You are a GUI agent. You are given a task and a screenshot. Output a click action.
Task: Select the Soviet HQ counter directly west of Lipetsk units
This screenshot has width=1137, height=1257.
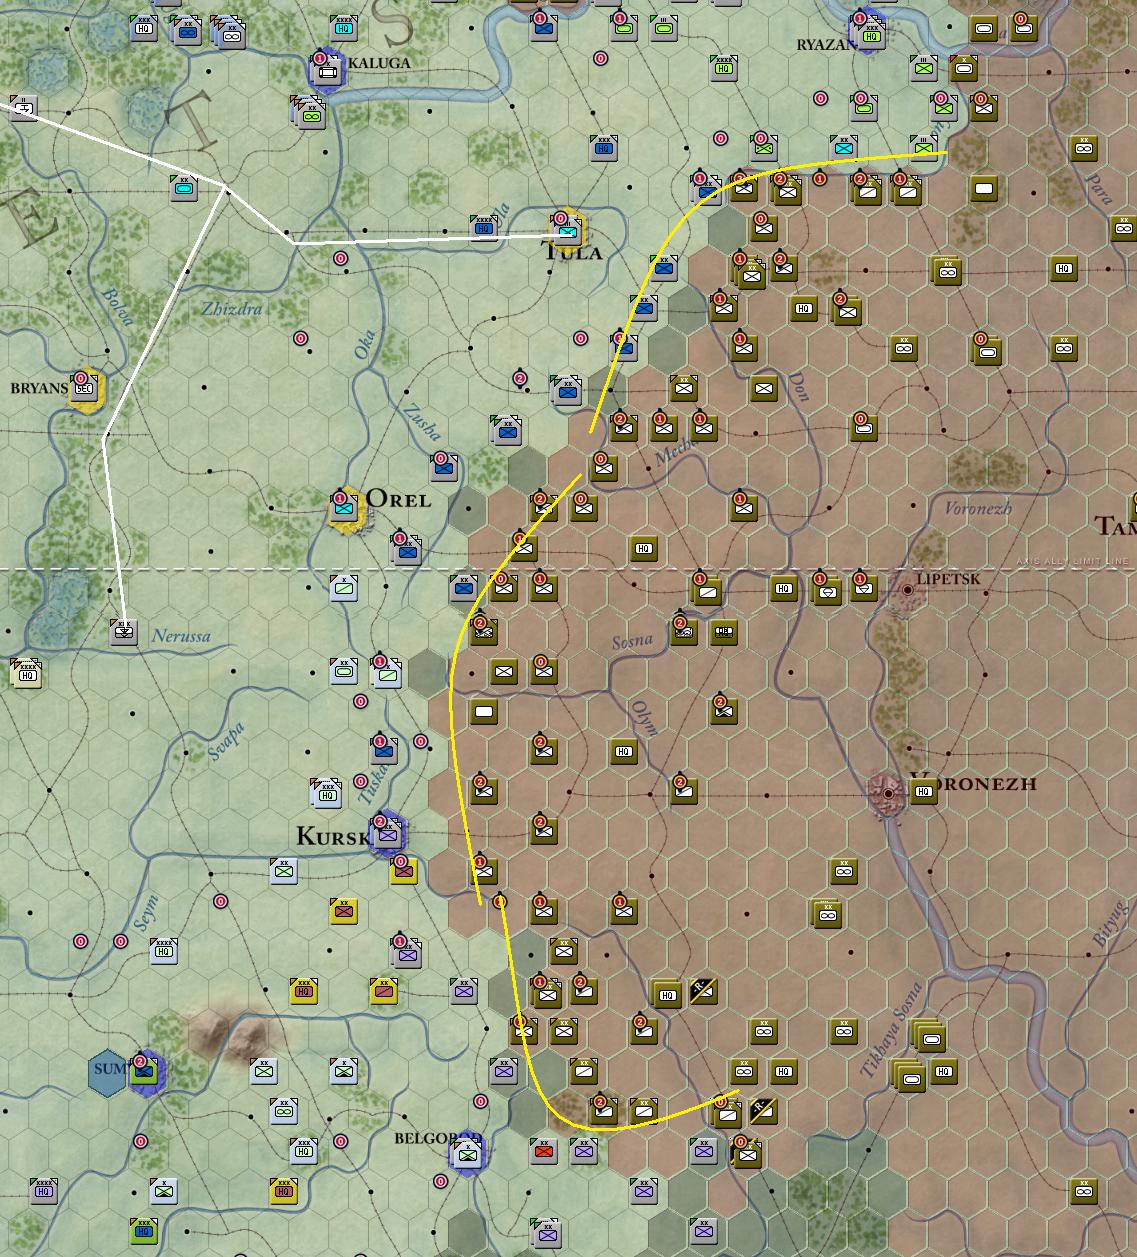[783, 589]
